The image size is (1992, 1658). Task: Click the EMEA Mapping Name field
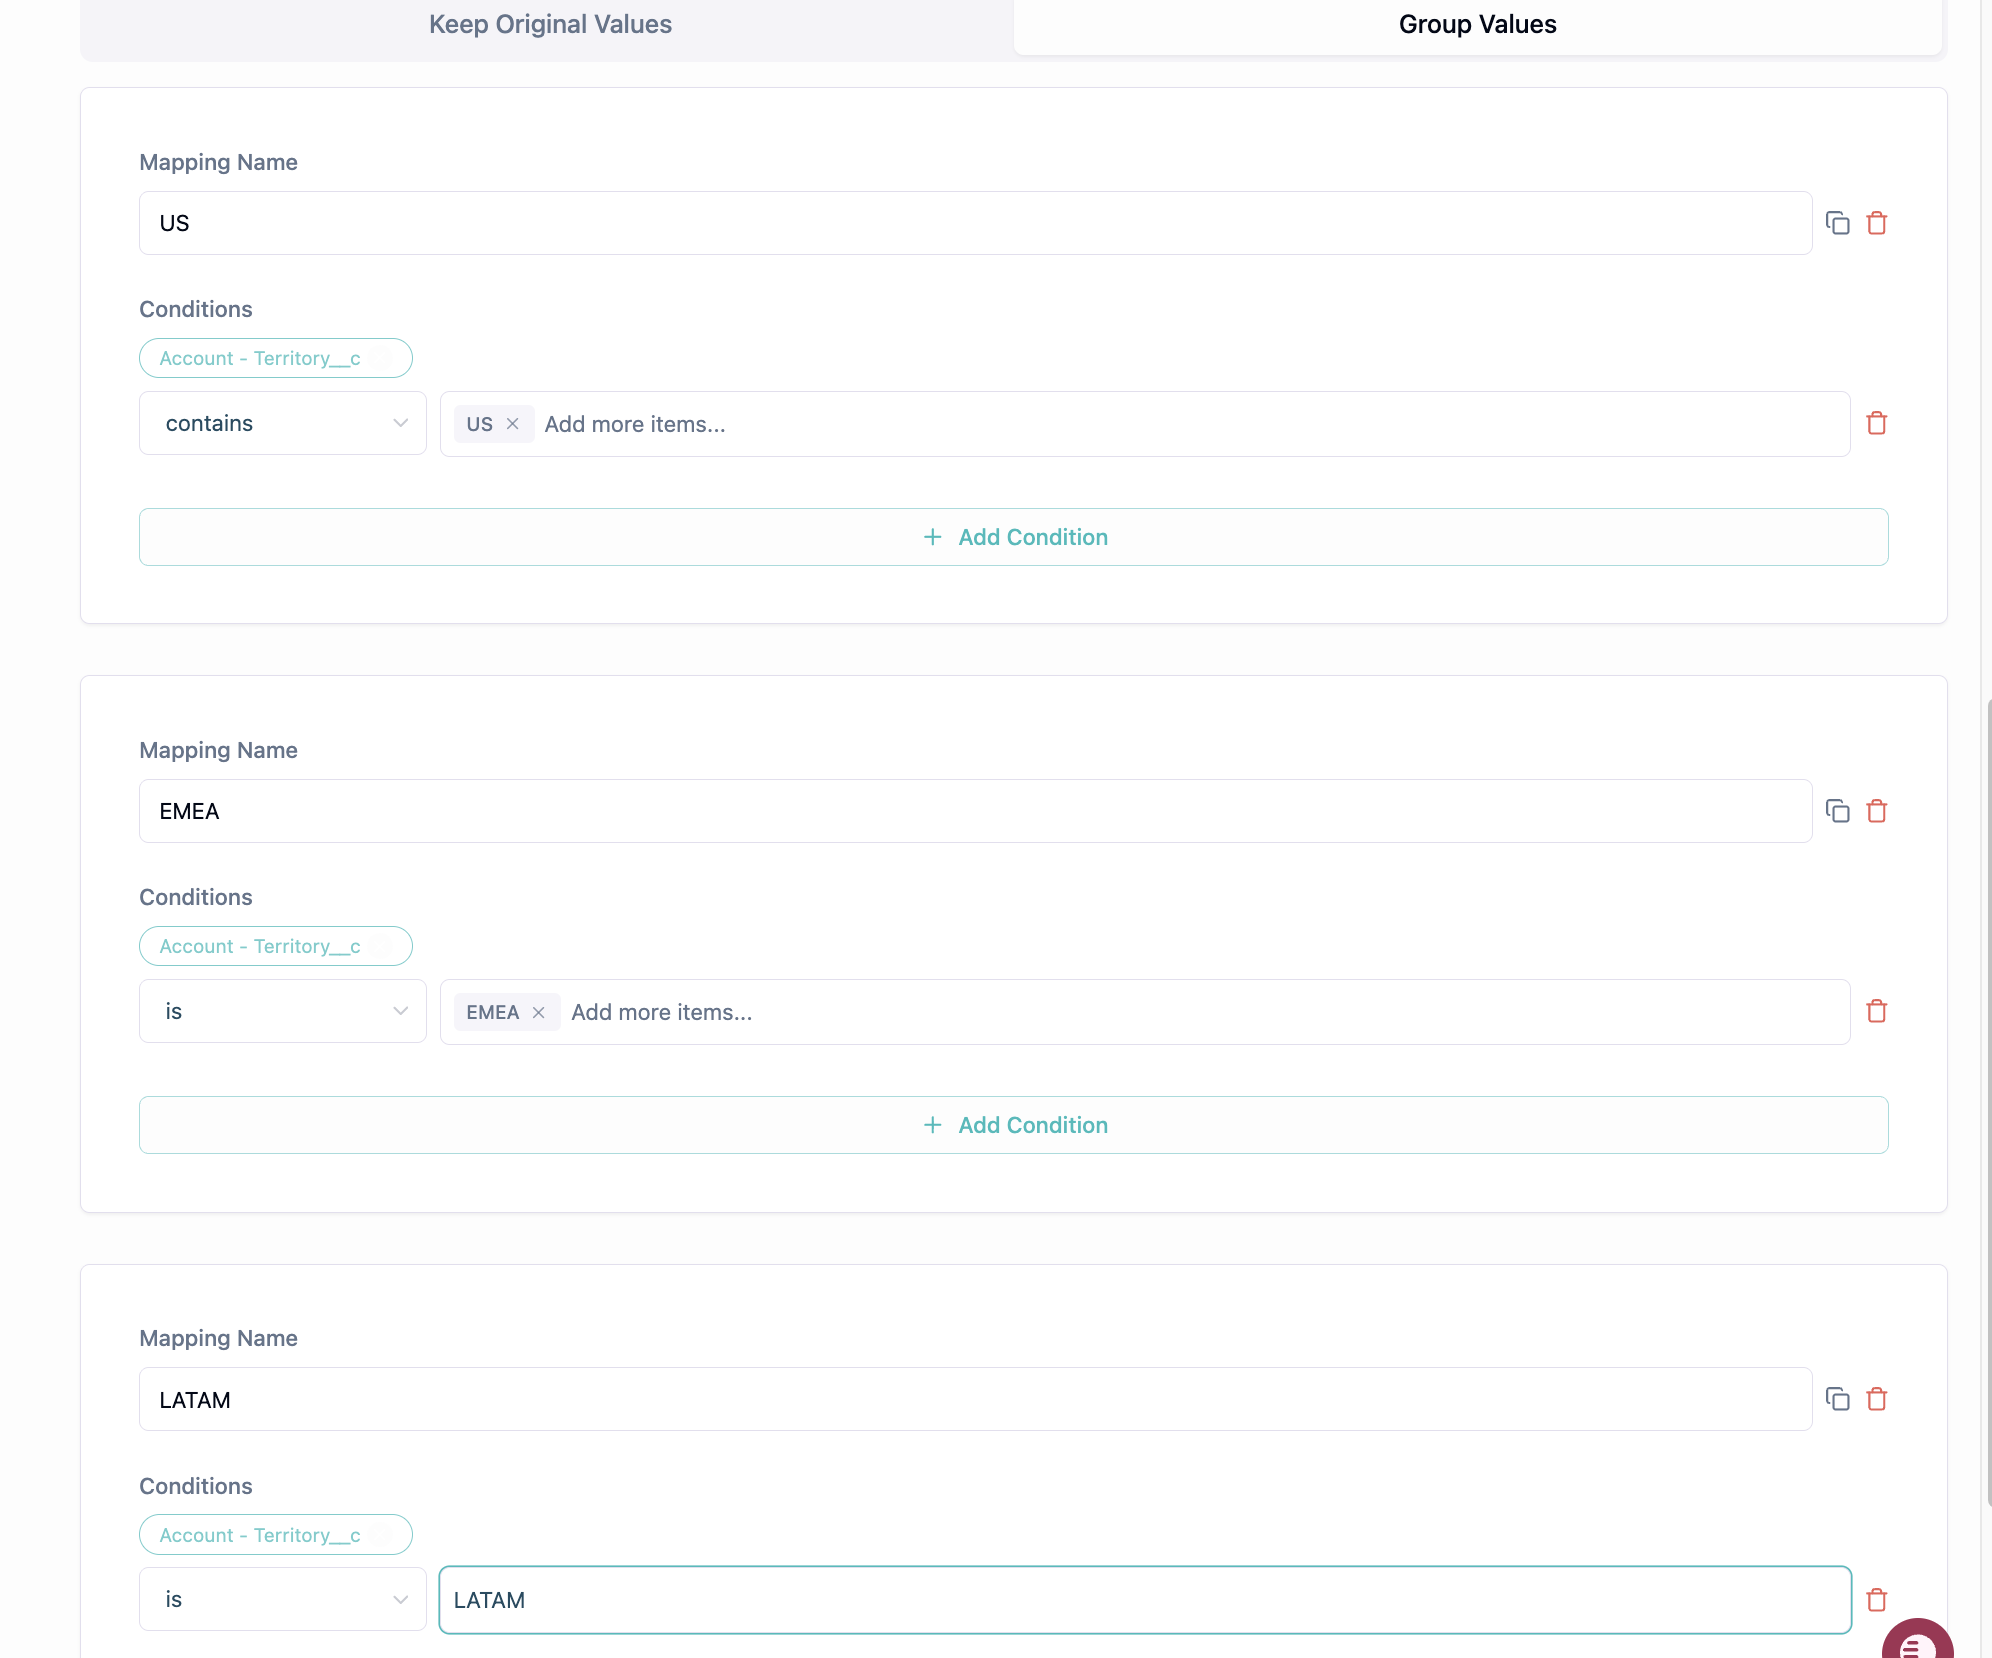pyautogui.click(x=975, y=811)
